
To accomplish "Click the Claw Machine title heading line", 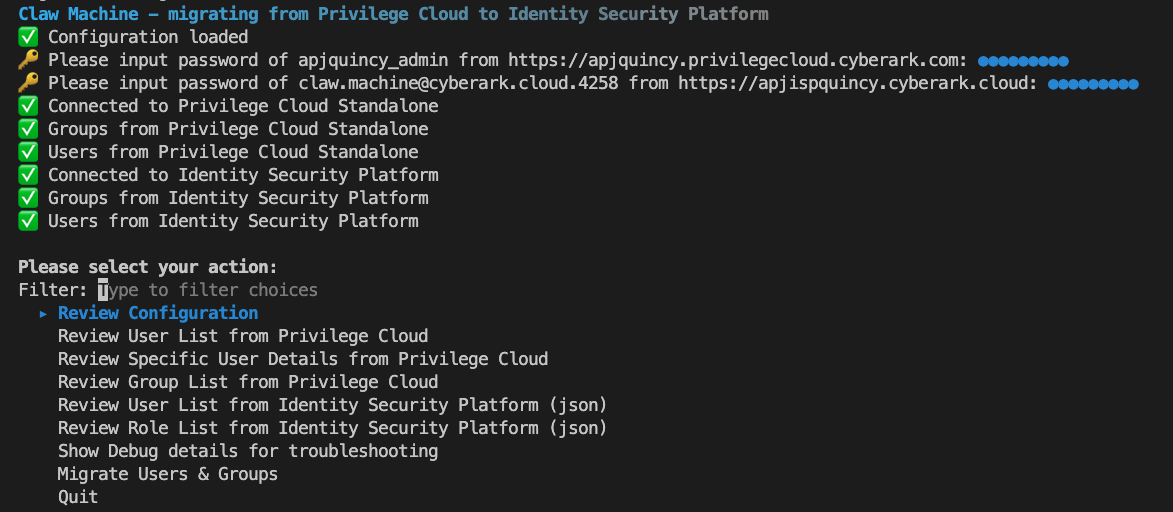I will 393,14.
